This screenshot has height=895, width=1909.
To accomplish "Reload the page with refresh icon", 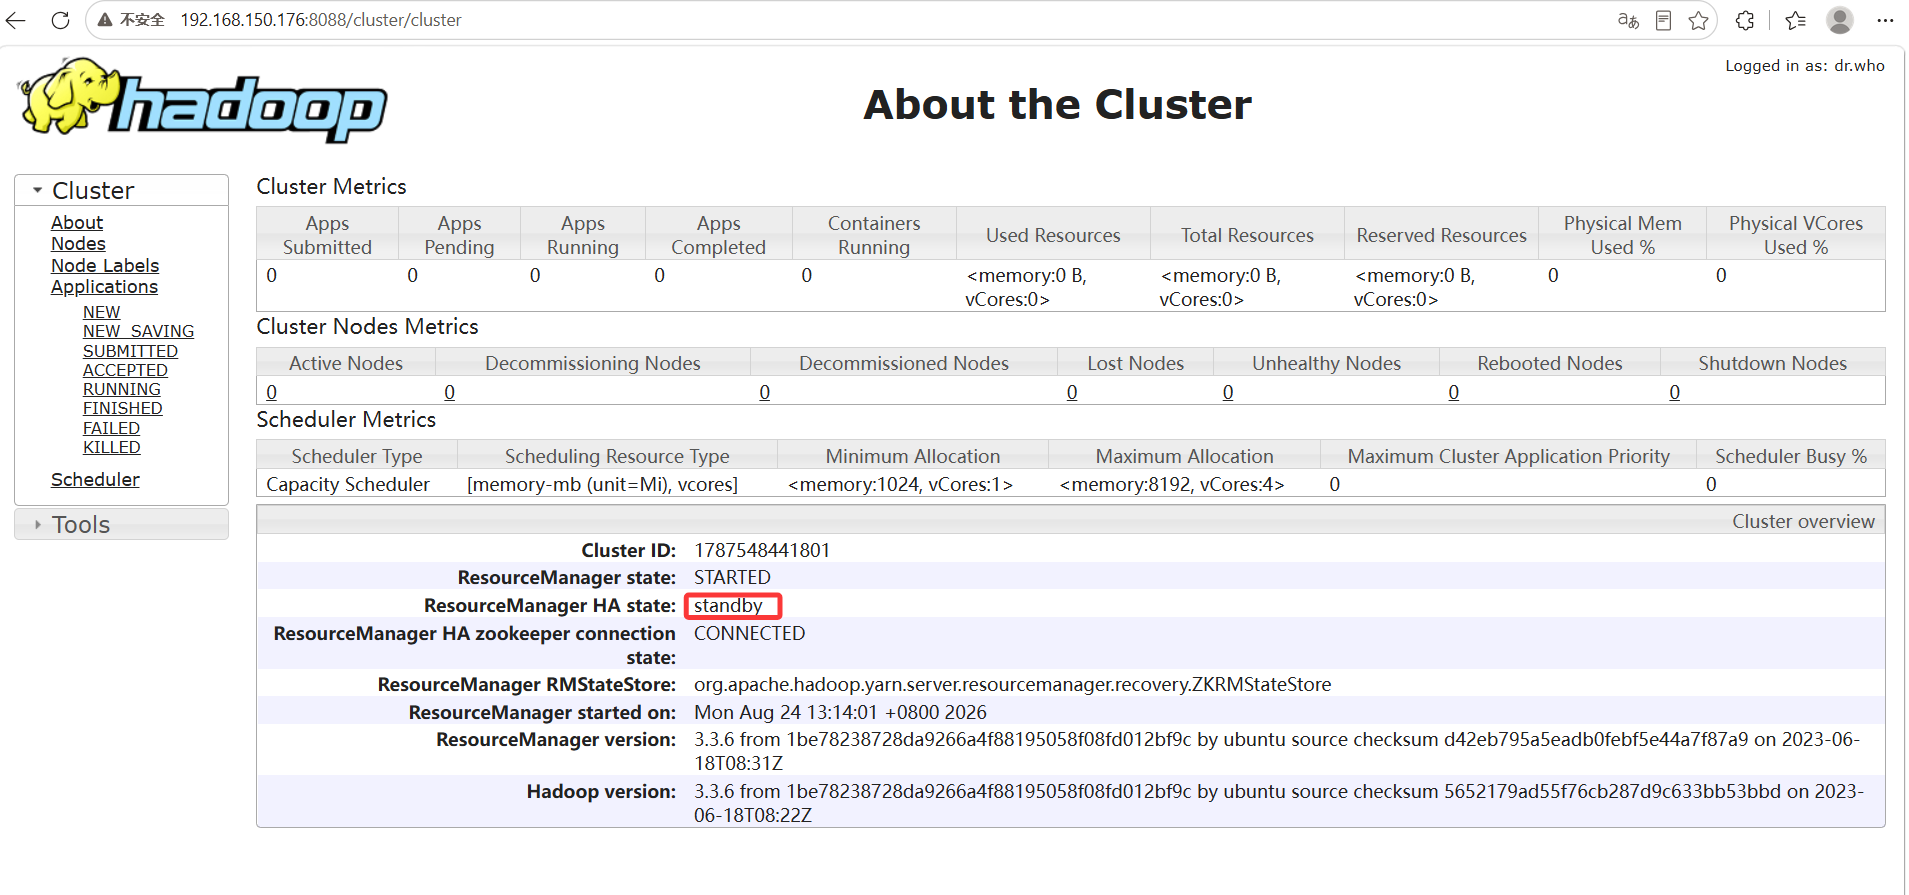I will (x=60, y=20).
